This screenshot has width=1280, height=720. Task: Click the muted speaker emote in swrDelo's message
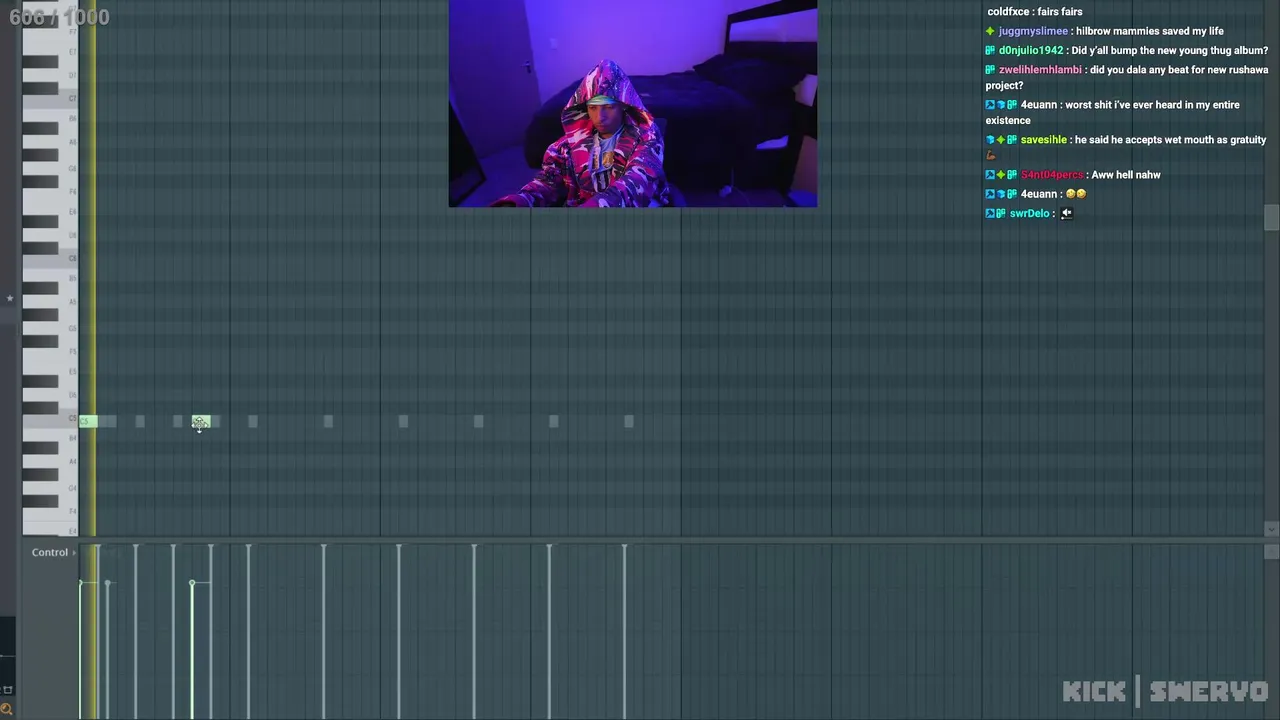click(x=1066, y=214)
